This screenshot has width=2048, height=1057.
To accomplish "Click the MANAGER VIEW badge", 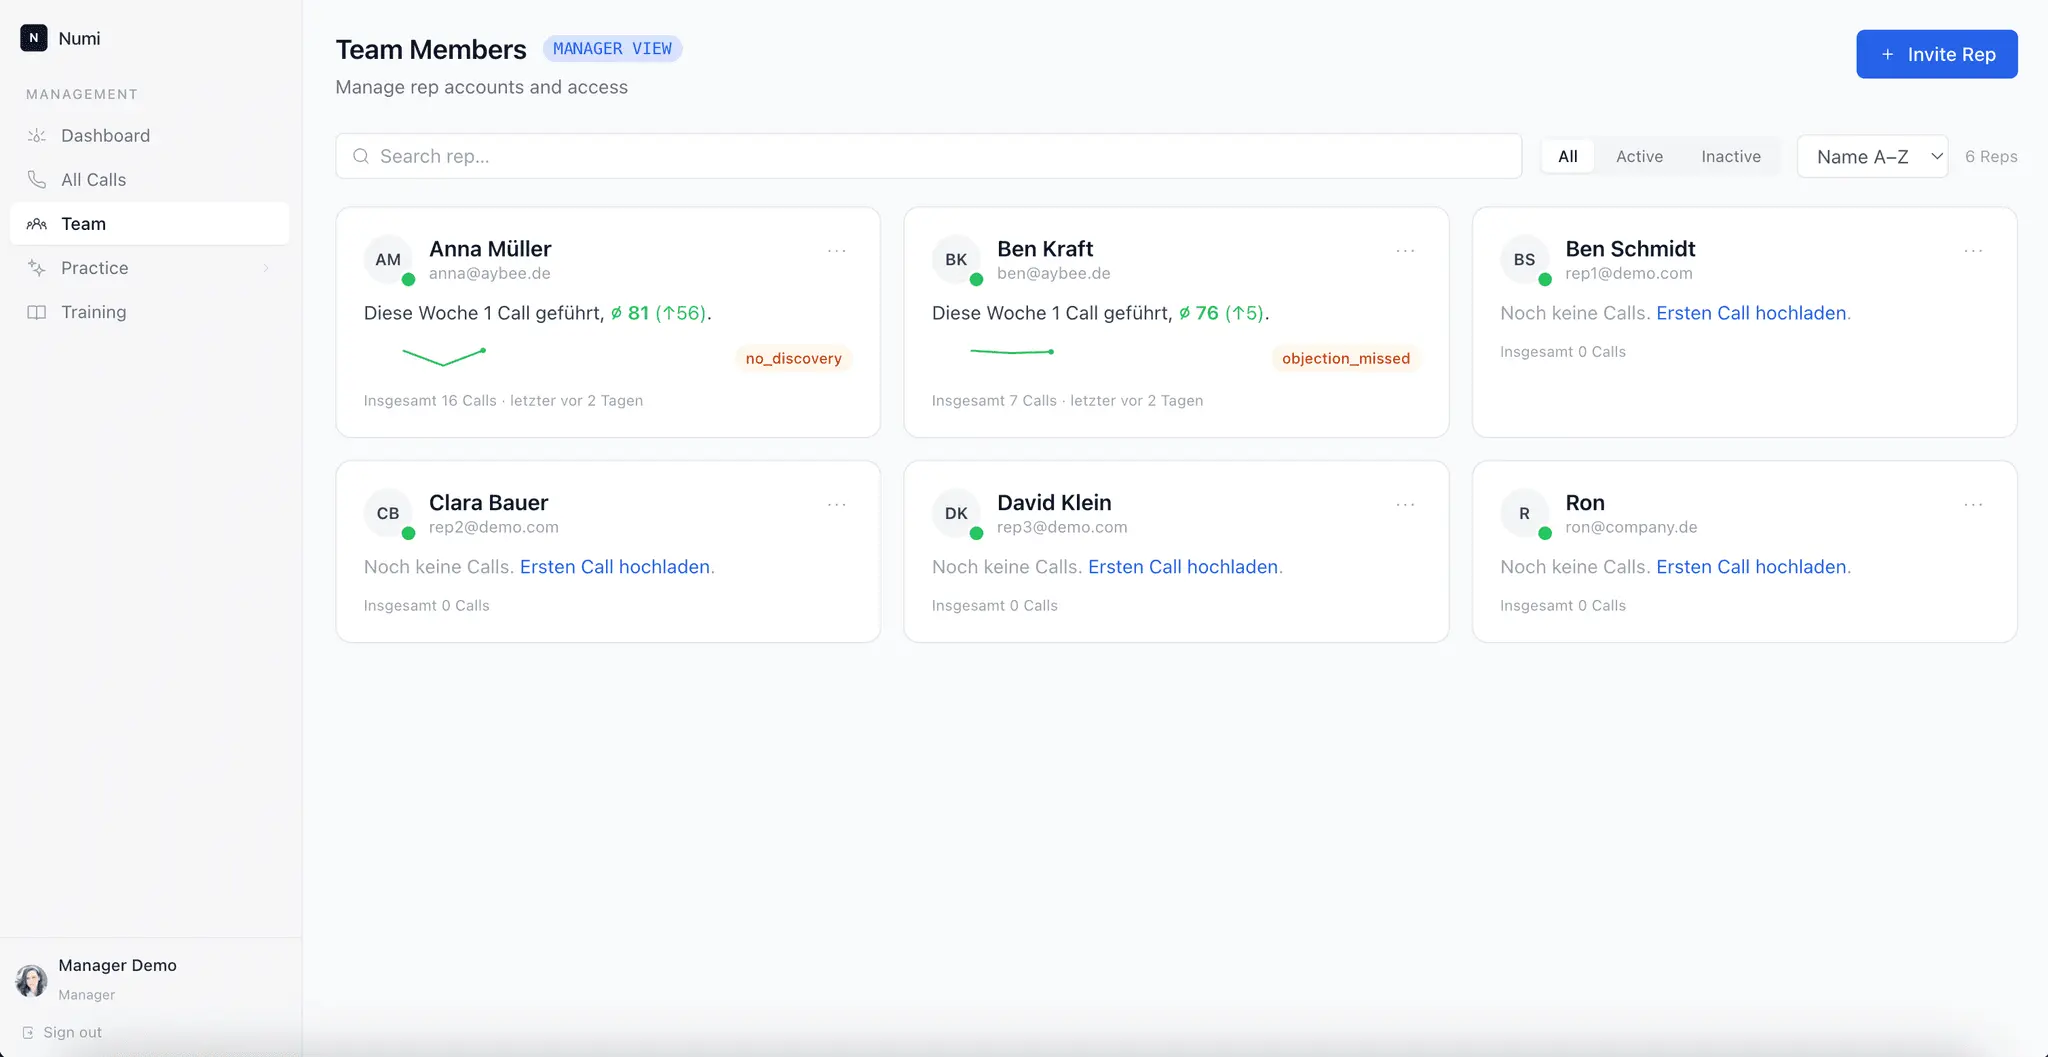I will pyautogui.click(x=612, y=49).
